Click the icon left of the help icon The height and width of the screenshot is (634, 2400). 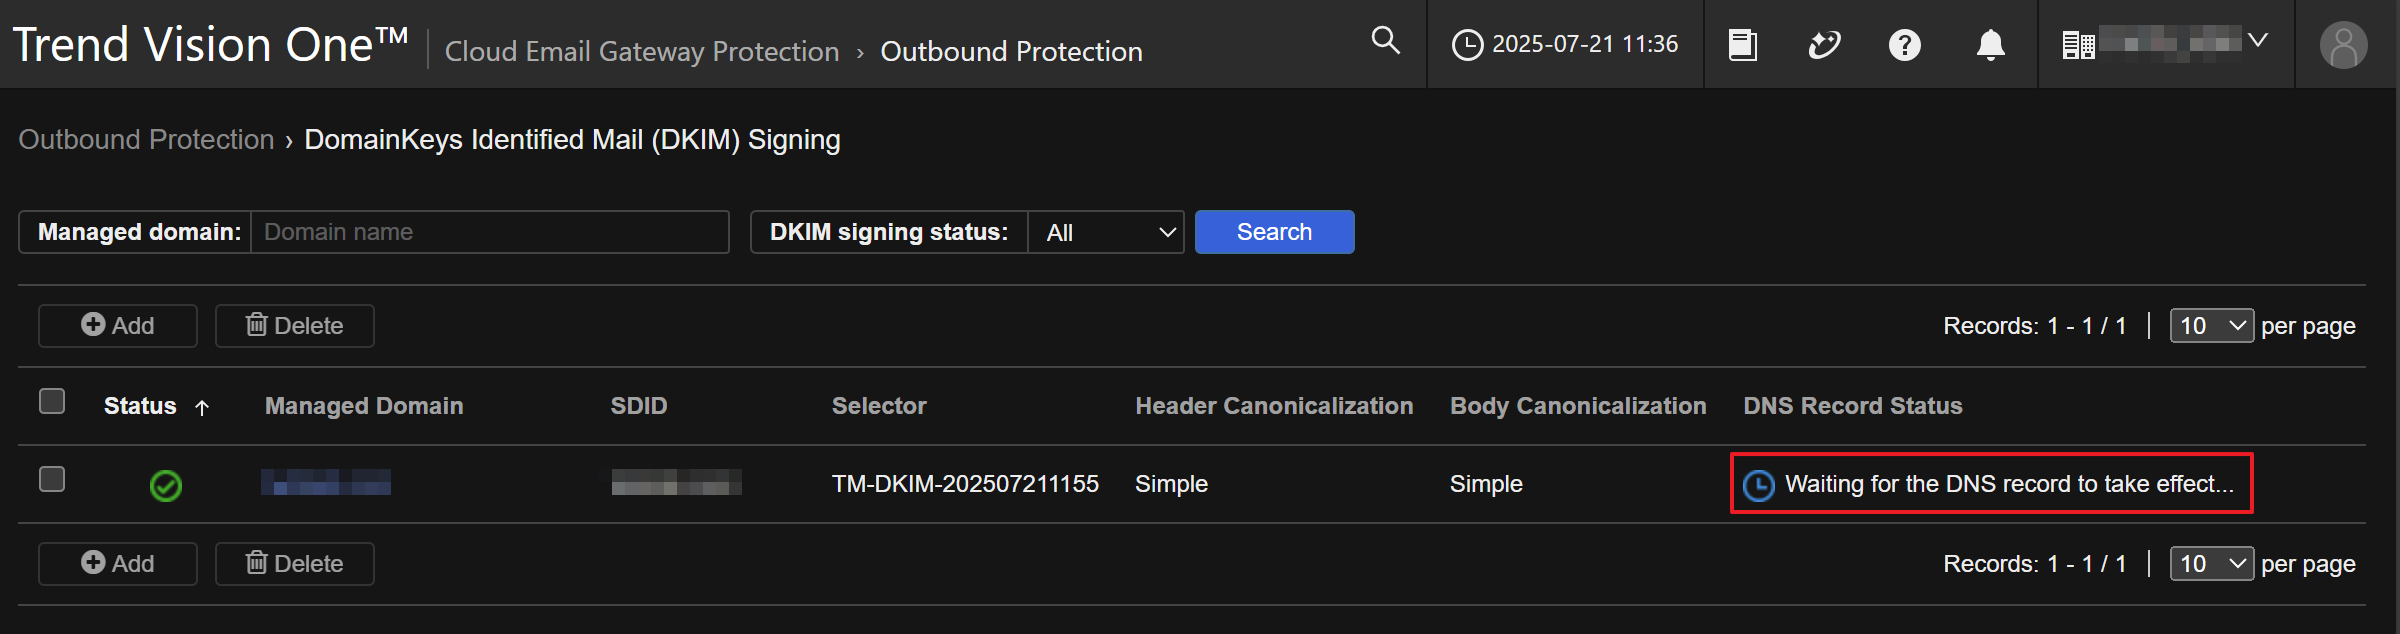[1824, 45]
